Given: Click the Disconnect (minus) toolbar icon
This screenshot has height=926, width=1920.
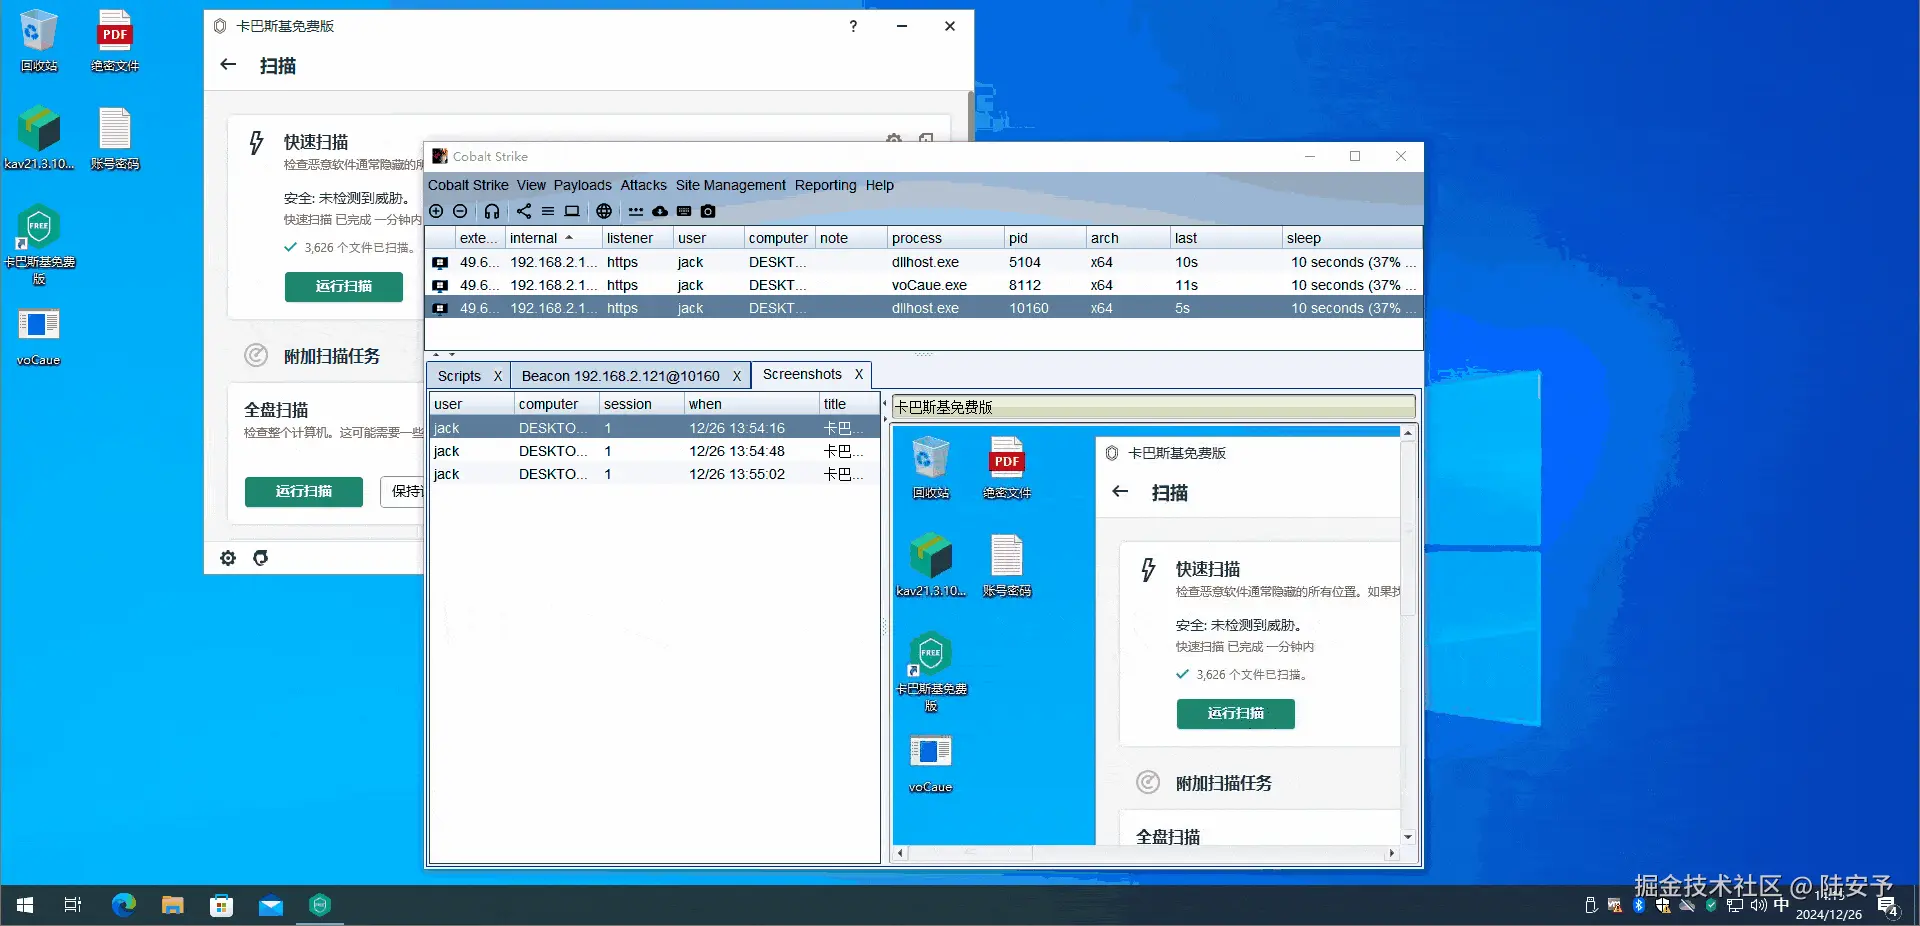Looking at the screenshot, I should [460, 211].
